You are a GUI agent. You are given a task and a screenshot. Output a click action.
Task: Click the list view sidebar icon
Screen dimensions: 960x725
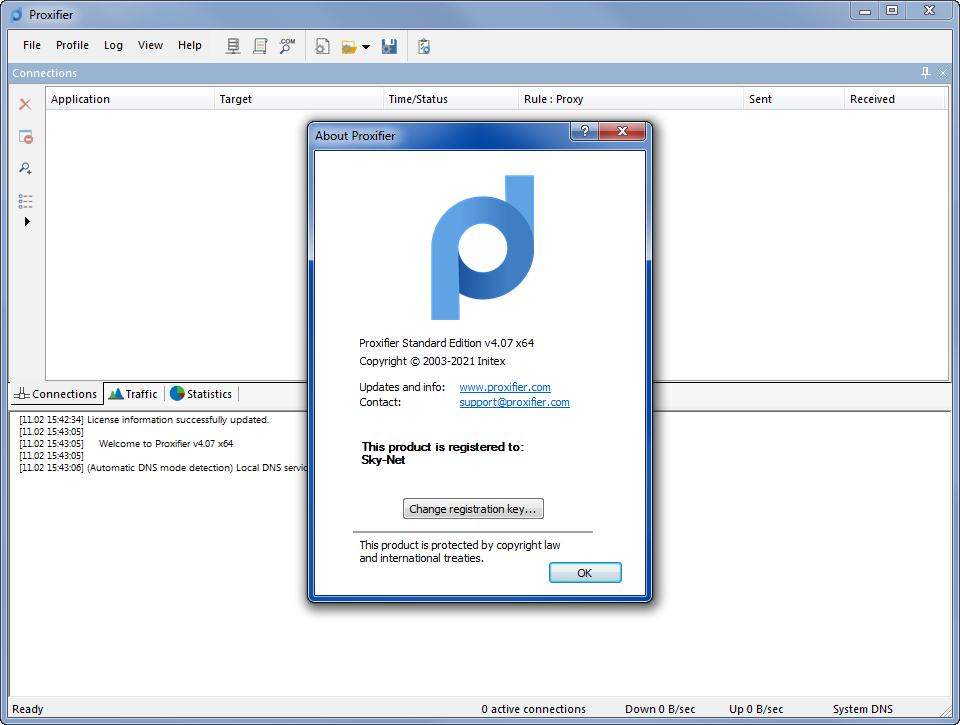[x=25, y=201]
